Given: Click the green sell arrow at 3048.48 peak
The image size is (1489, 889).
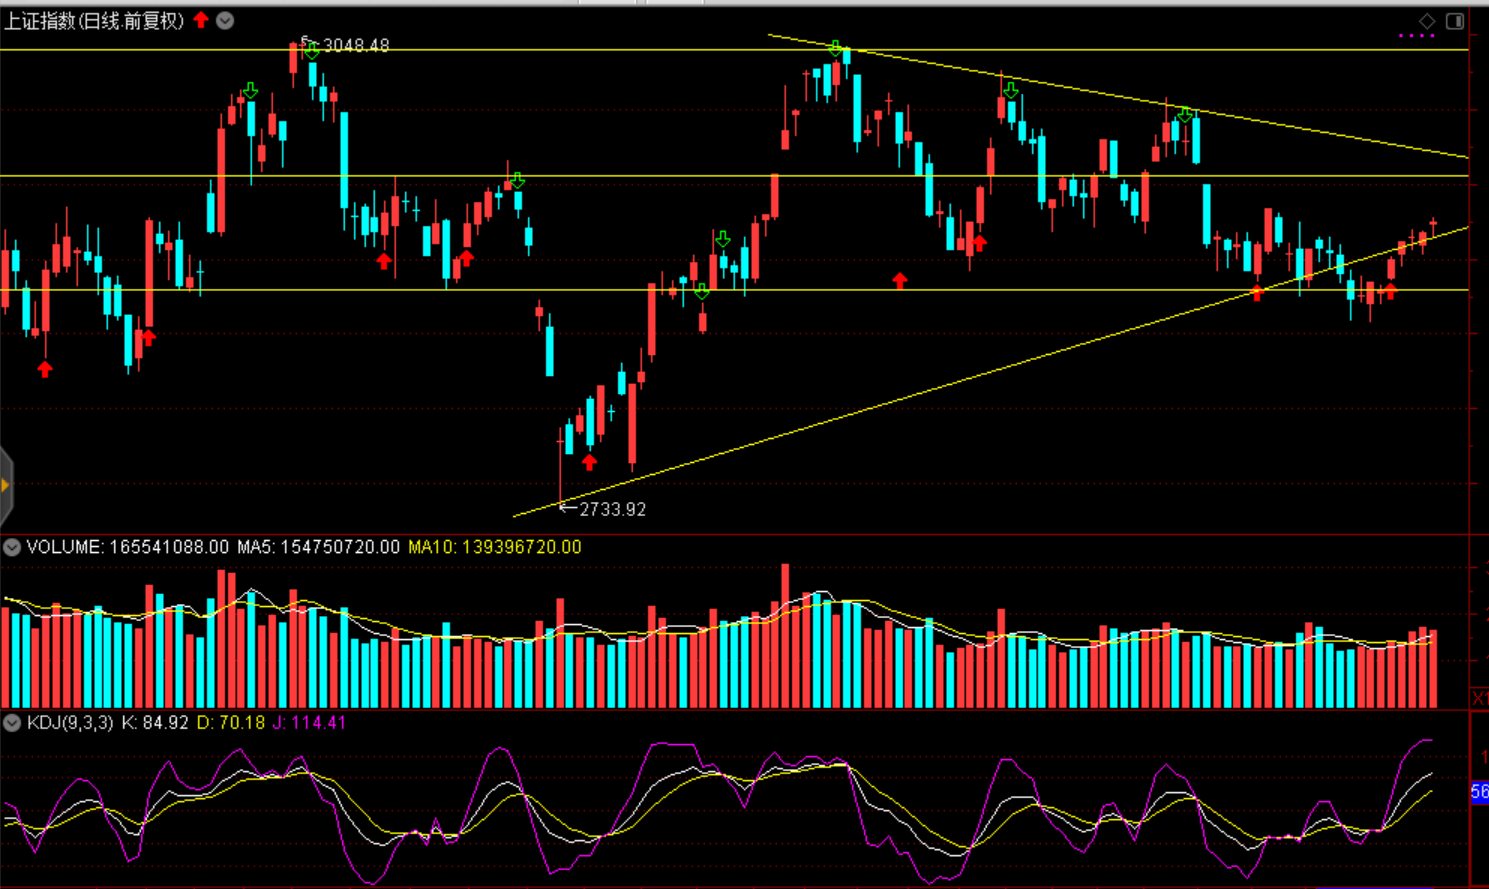Looking at the screenshot, I should 313,52.
